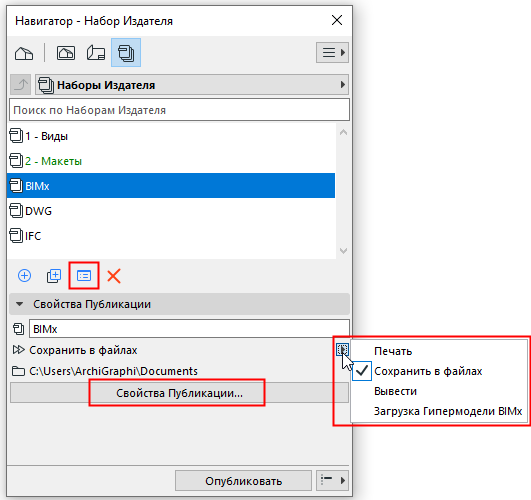Click the Опубликовать button
The width and height of the screenshot is (531, 500).
click(243, 481)
